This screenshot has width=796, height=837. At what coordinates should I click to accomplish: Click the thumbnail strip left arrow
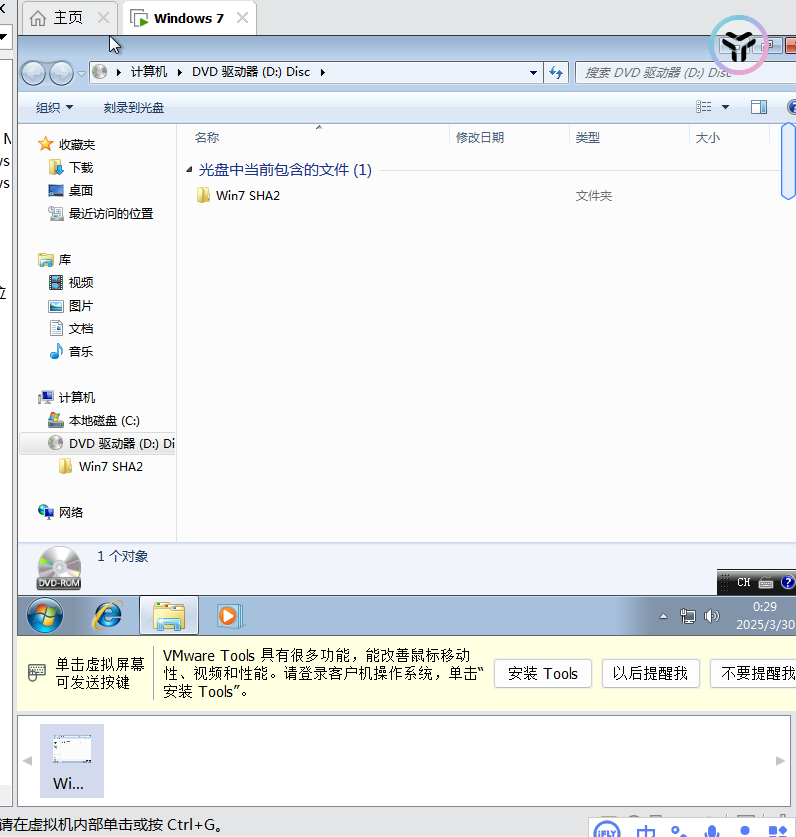[x=27, y=761]
